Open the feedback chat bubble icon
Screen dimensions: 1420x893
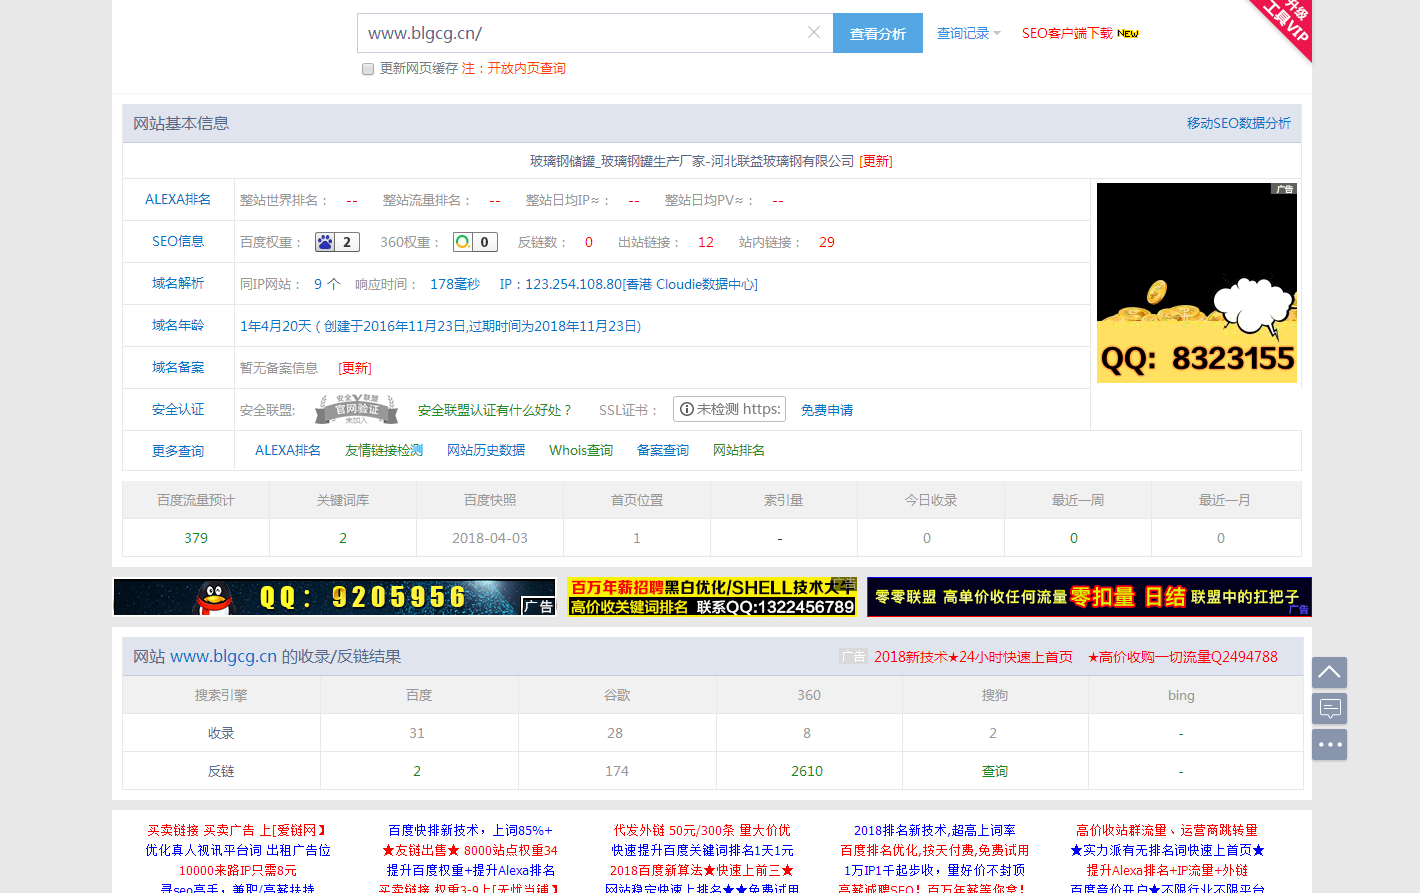point(1329,709)
